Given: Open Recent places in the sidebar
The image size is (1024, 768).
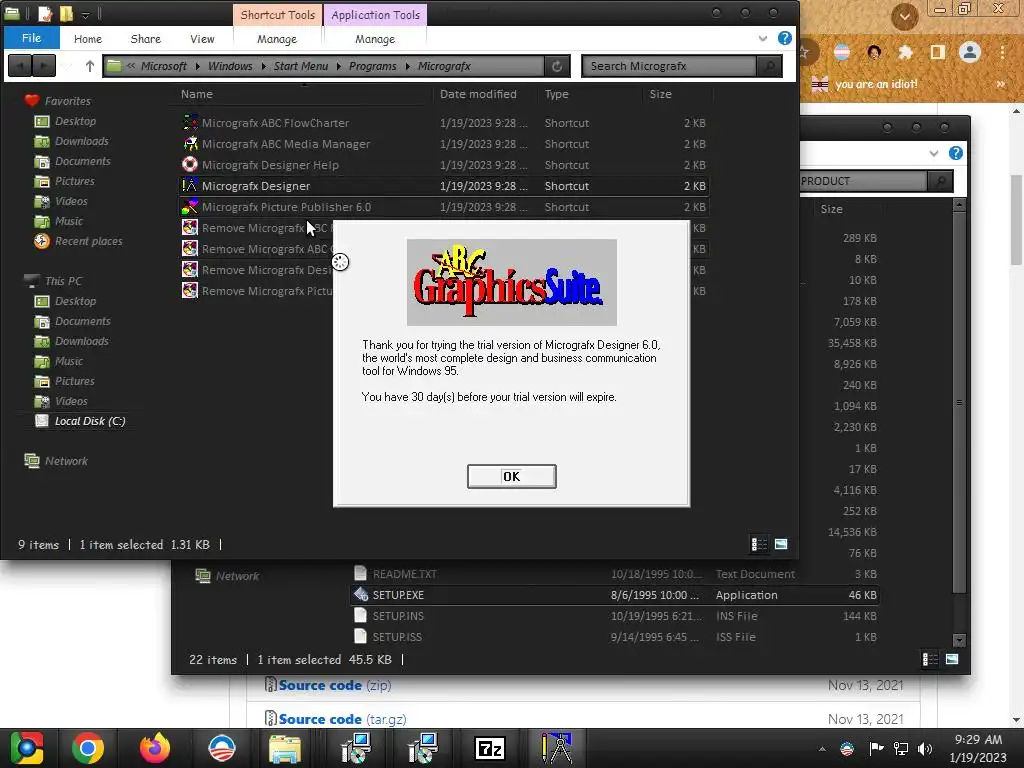Looking at the screenshot, I should 88,241.
